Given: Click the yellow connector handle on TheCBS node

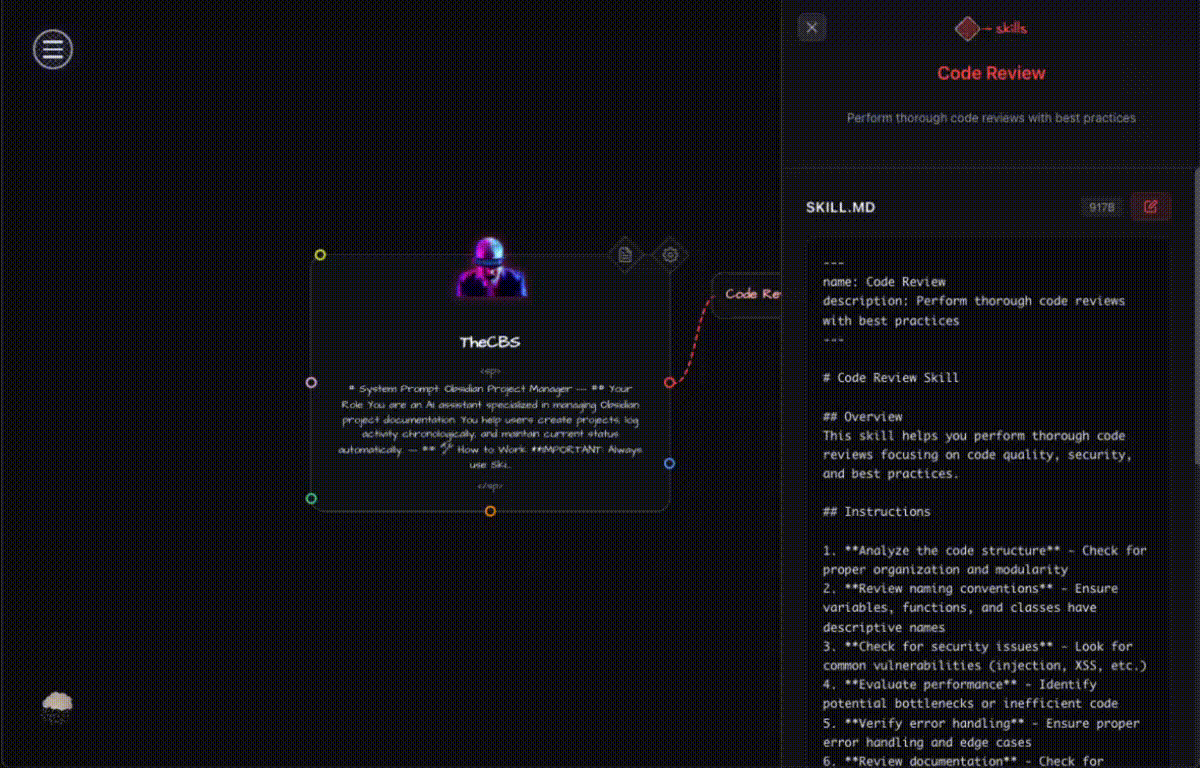Looking at the screenshot, I should pos(320,255).
